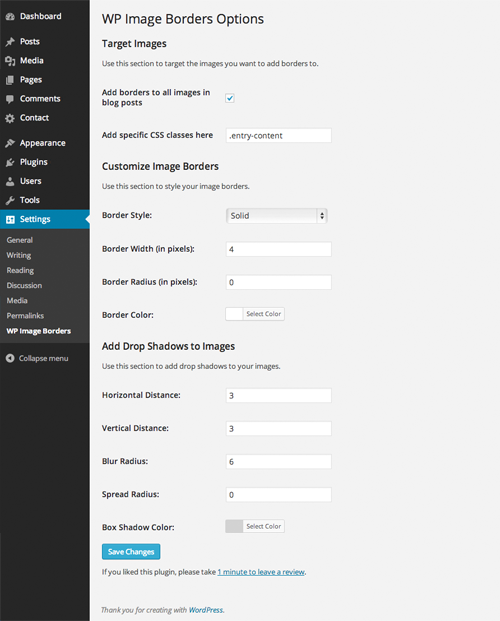Click Save Changes button
Image resolution: width=500 pixels, height=621 pixels.
pyautogui.click(x=131, y=552)
